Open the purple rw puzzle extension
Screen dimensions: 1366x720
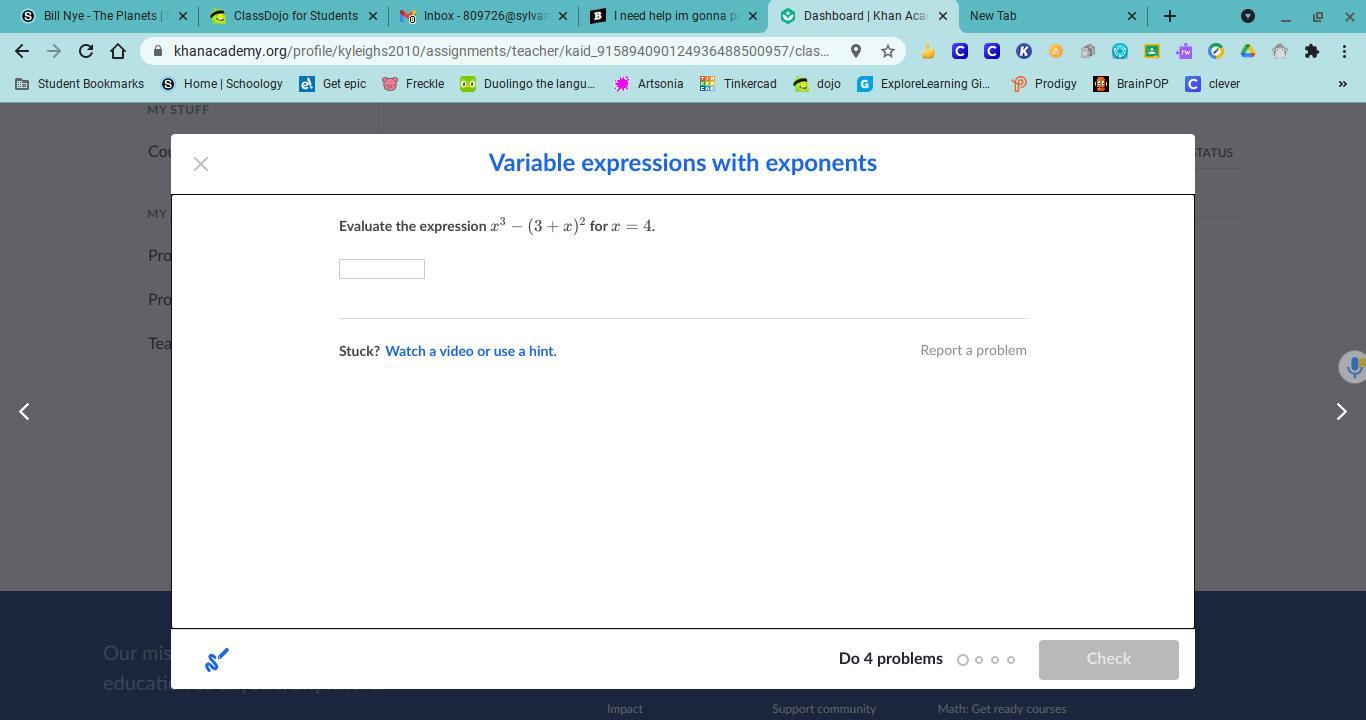[x=1184, y=51]
